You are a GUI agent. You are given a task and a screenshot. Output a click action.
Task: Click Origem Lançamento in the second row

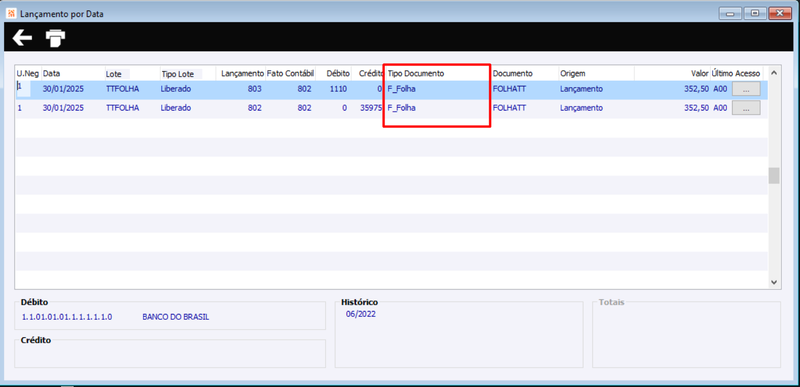581,108
